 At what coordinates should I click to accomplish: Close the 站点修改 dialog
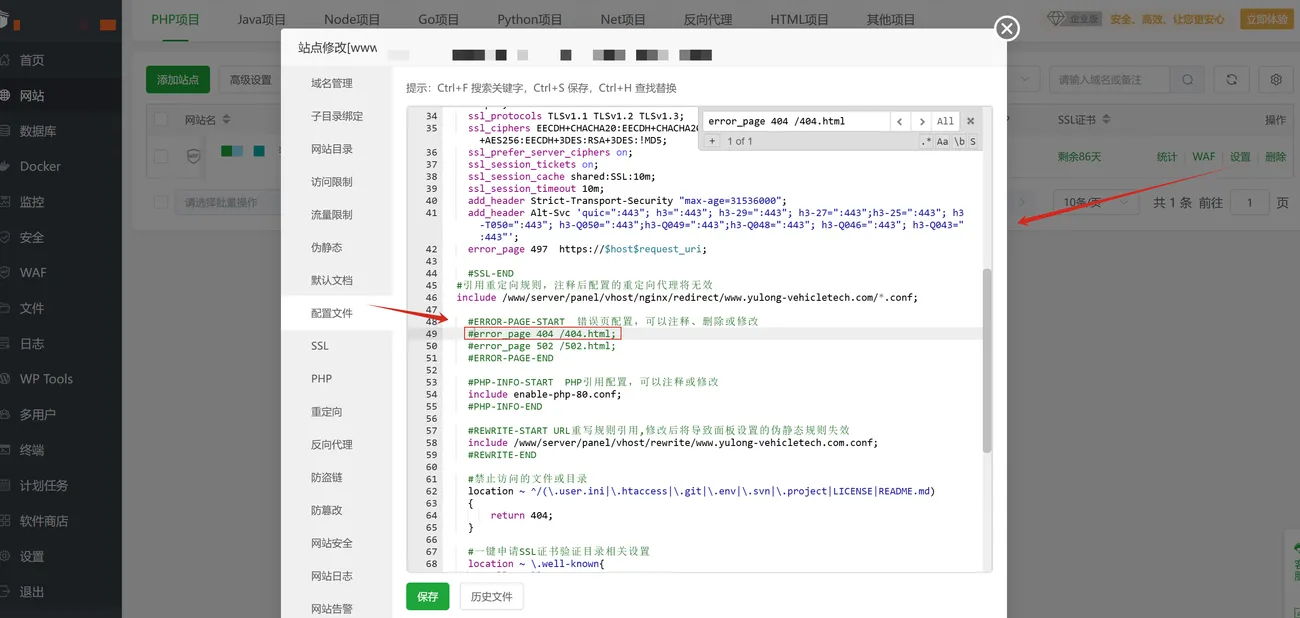1007,28
